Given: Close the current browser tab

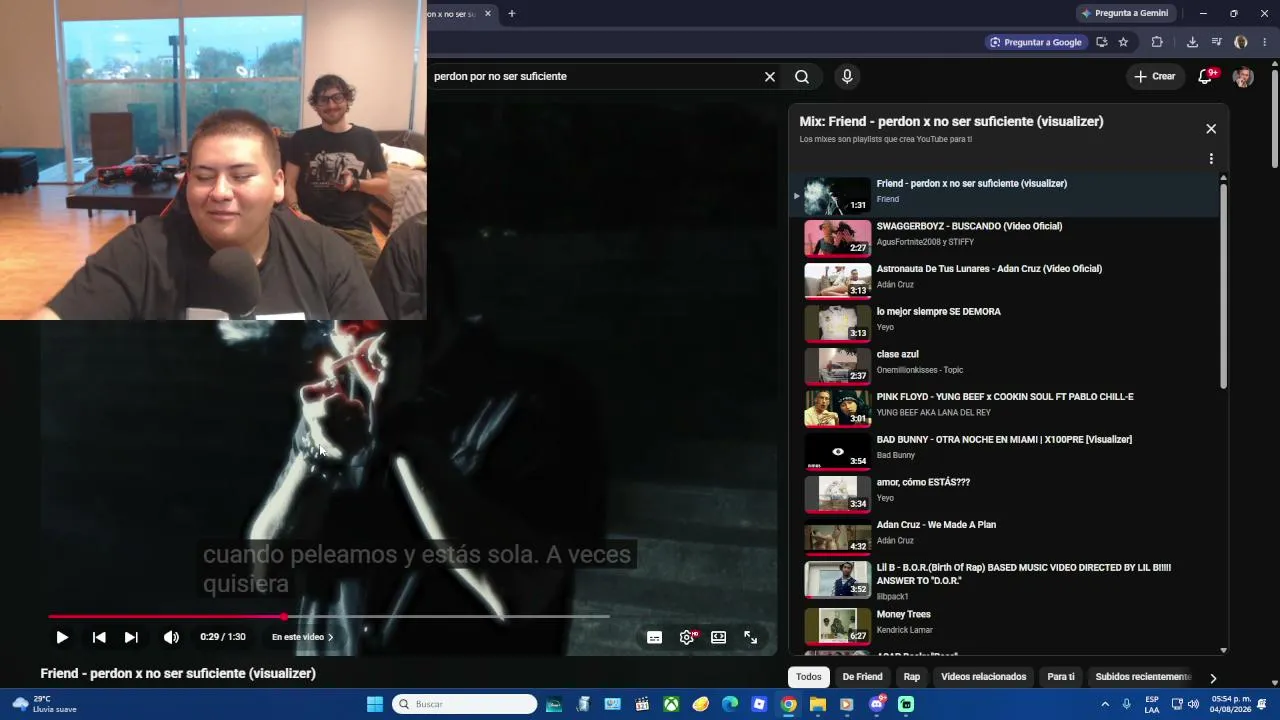Looking at the screenshot, I should [x=488, y=14].
